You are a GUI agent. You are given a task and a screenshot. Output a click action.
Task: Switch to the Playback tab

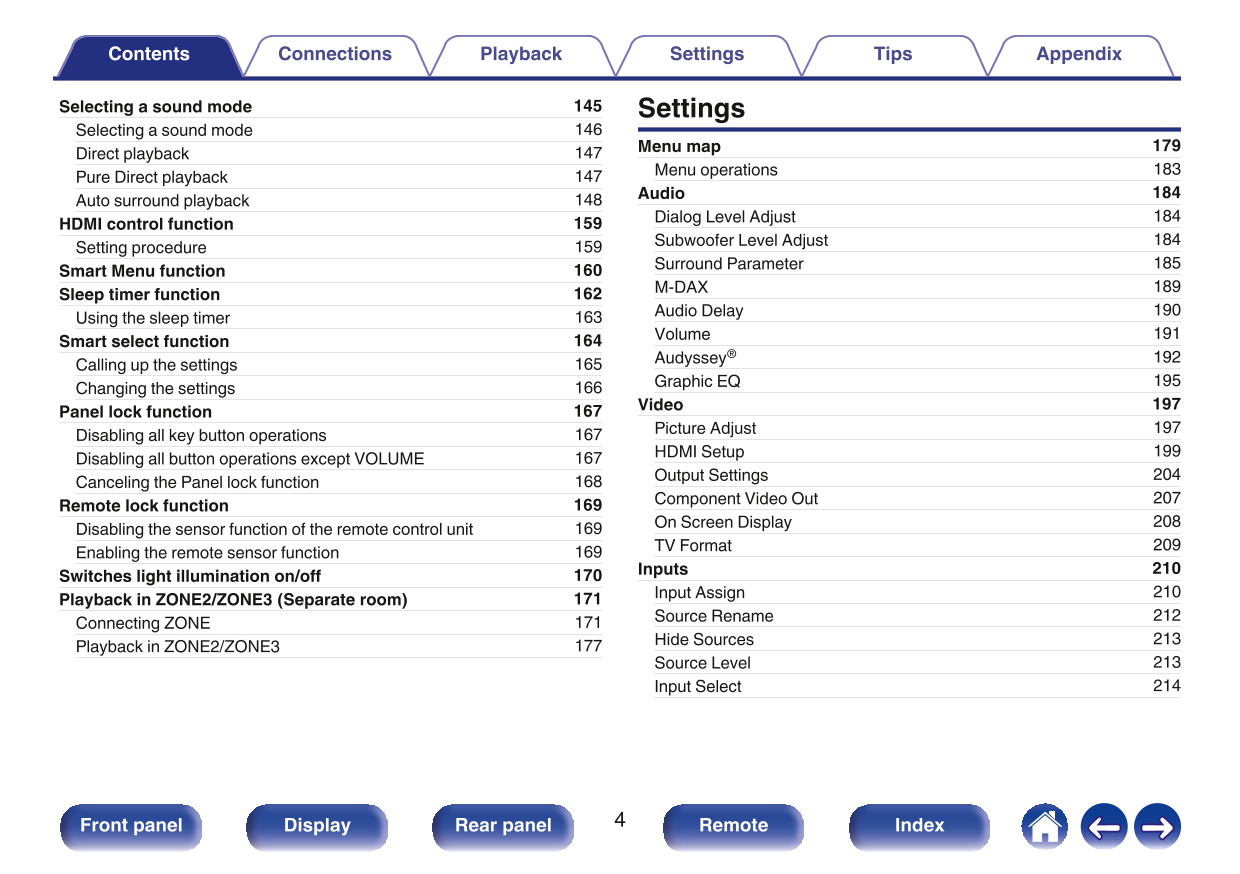[x=522, y=54]
